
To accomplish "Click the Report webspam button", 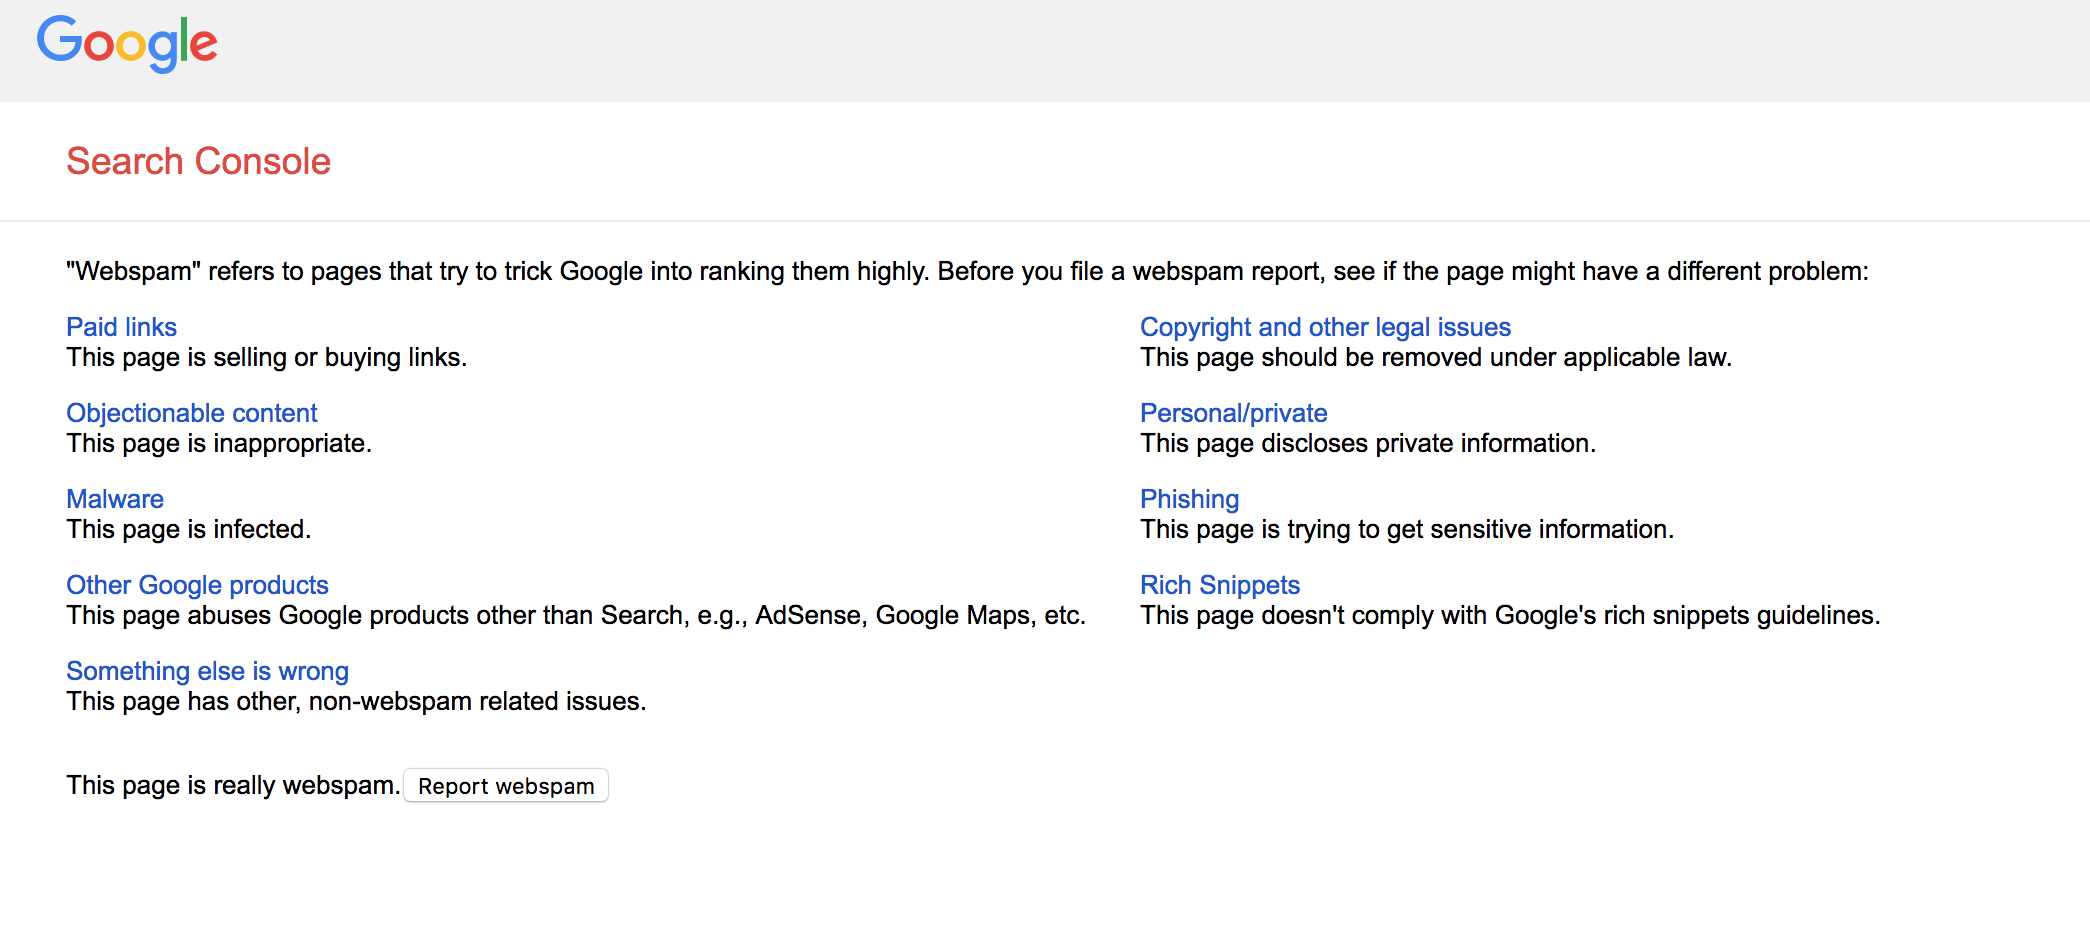I will (506, 786).
